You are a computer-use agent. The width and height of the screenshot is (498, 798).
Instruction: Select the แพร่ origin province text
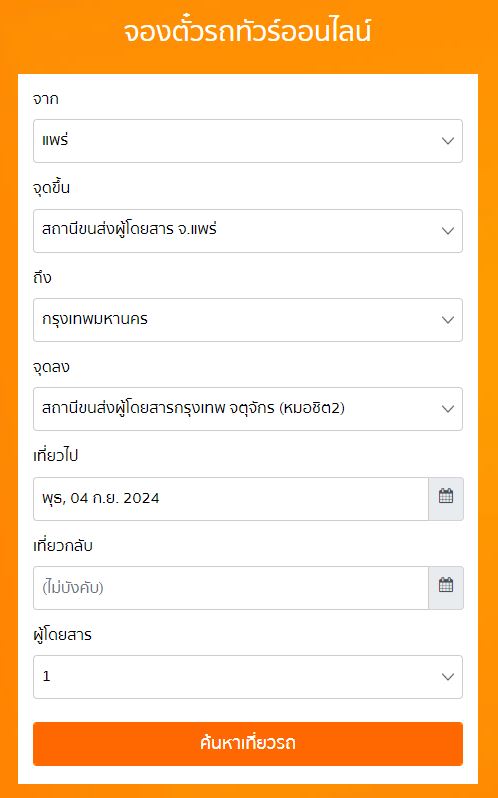(x=55, y=140)
